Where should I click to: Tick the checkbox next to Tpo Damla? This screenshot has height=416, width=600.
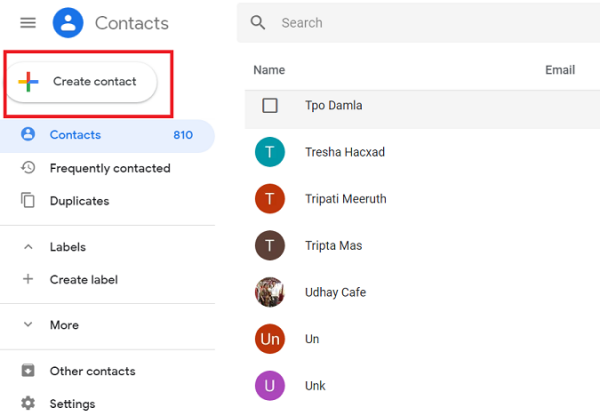pos(270,105)
